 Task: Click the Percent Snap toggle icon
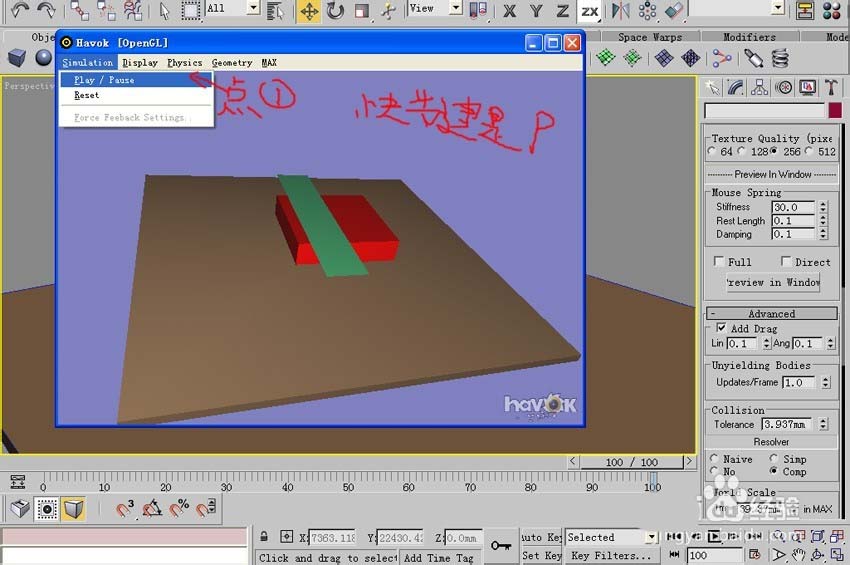(x=179, y=509)
